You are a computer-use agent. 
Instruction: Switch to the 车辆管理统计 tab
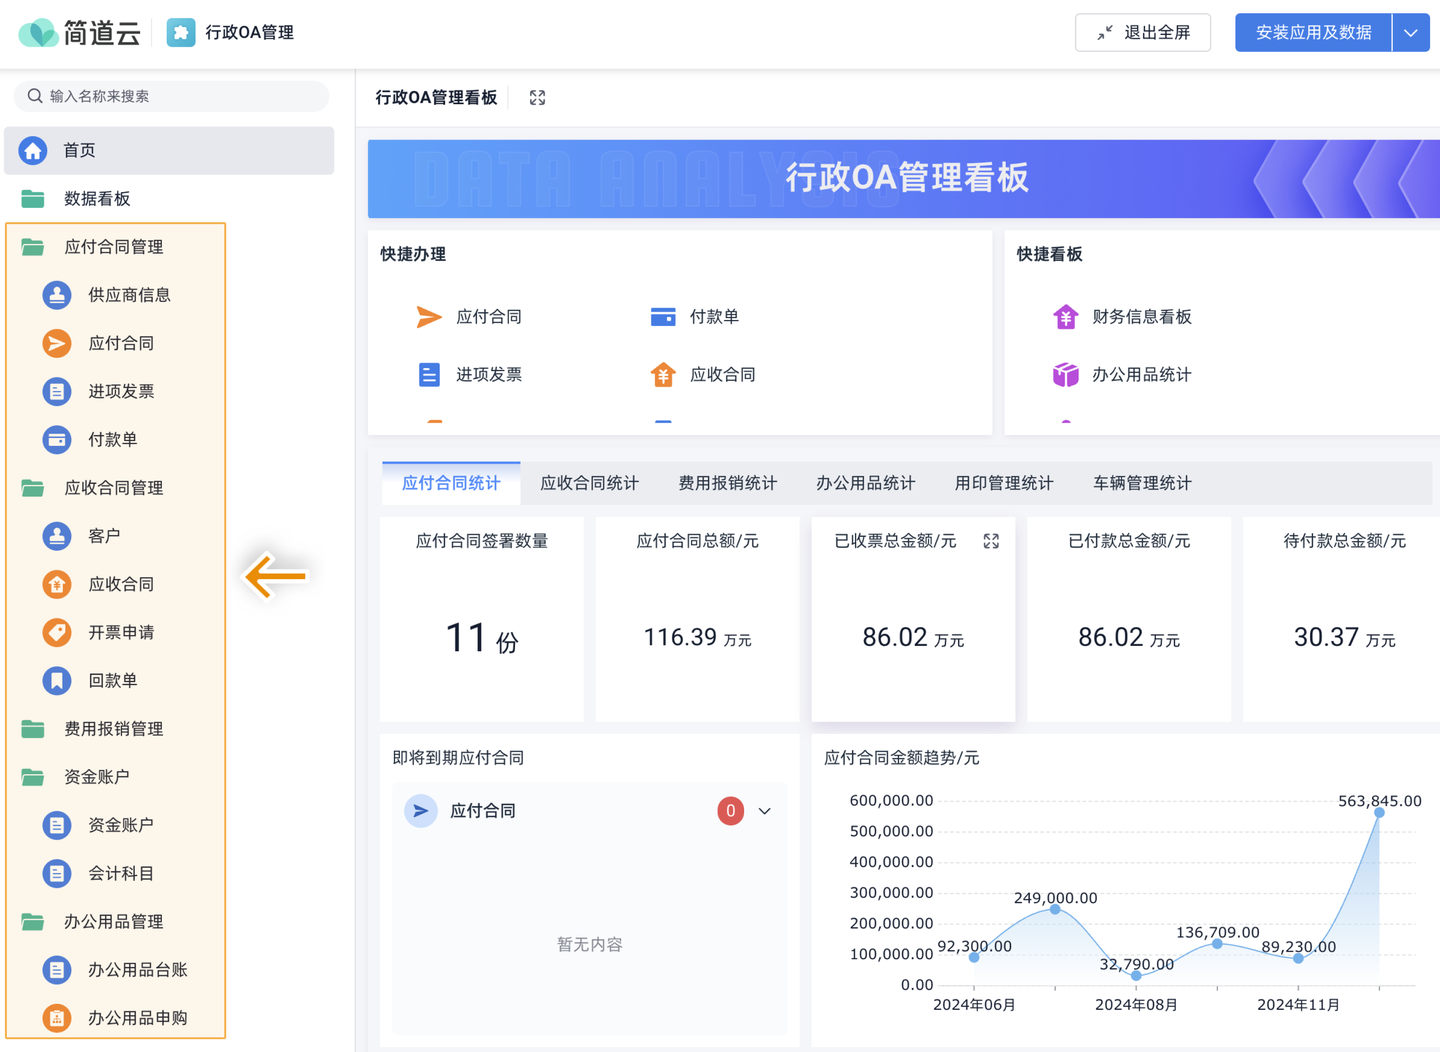point(1141,483)
